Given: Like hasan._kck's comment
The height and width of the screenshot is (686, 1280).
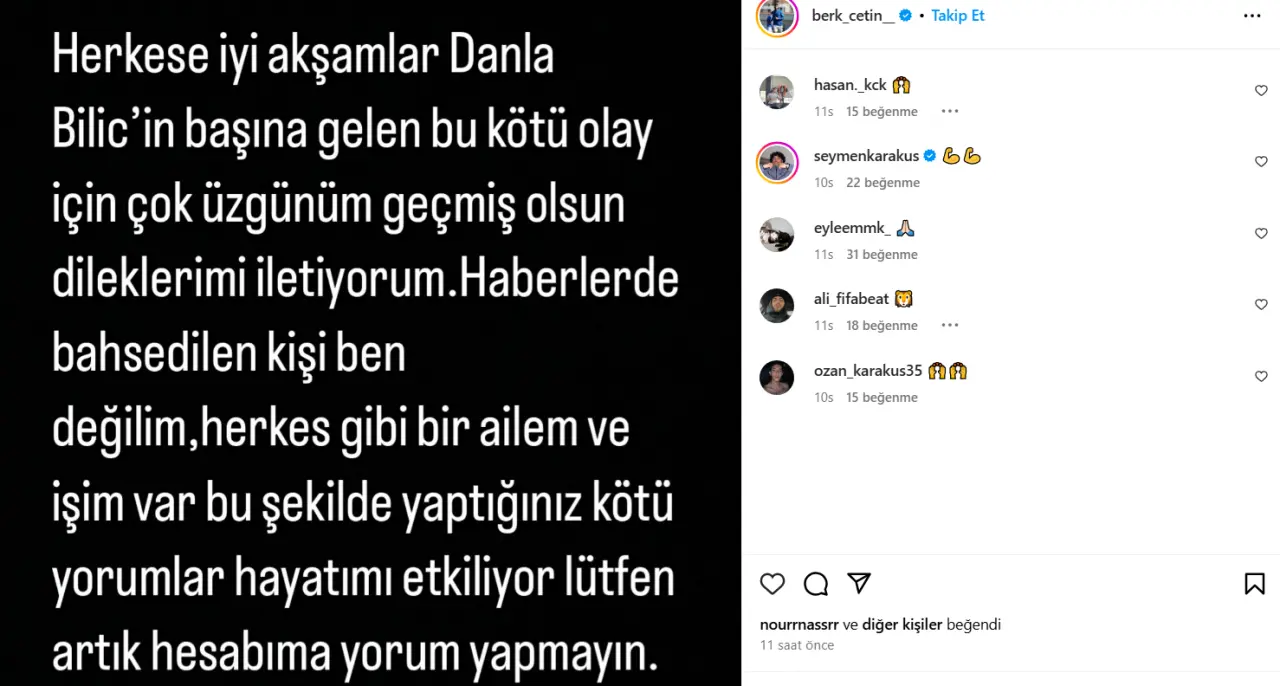Looking at the screenshot, I should tap(1261, 90).
